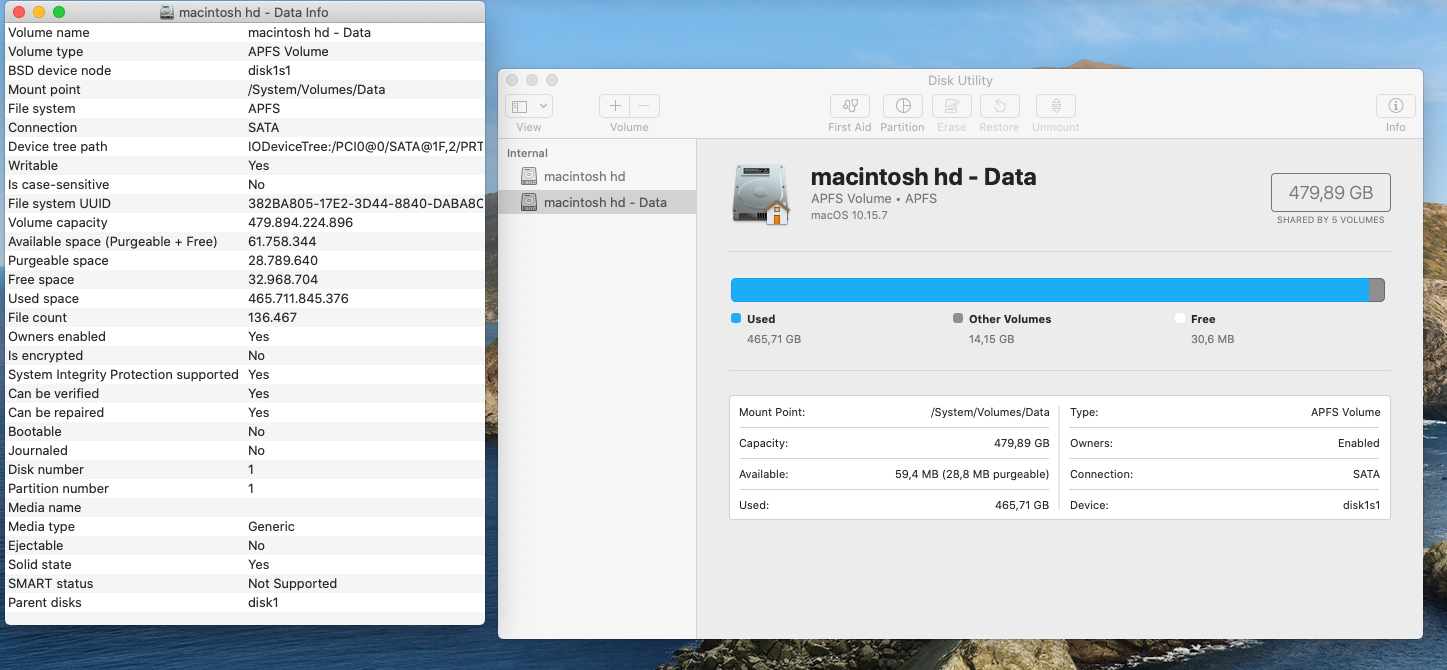Click the Info toolbar icon in Disk Utility

[x=1396, y=106]
